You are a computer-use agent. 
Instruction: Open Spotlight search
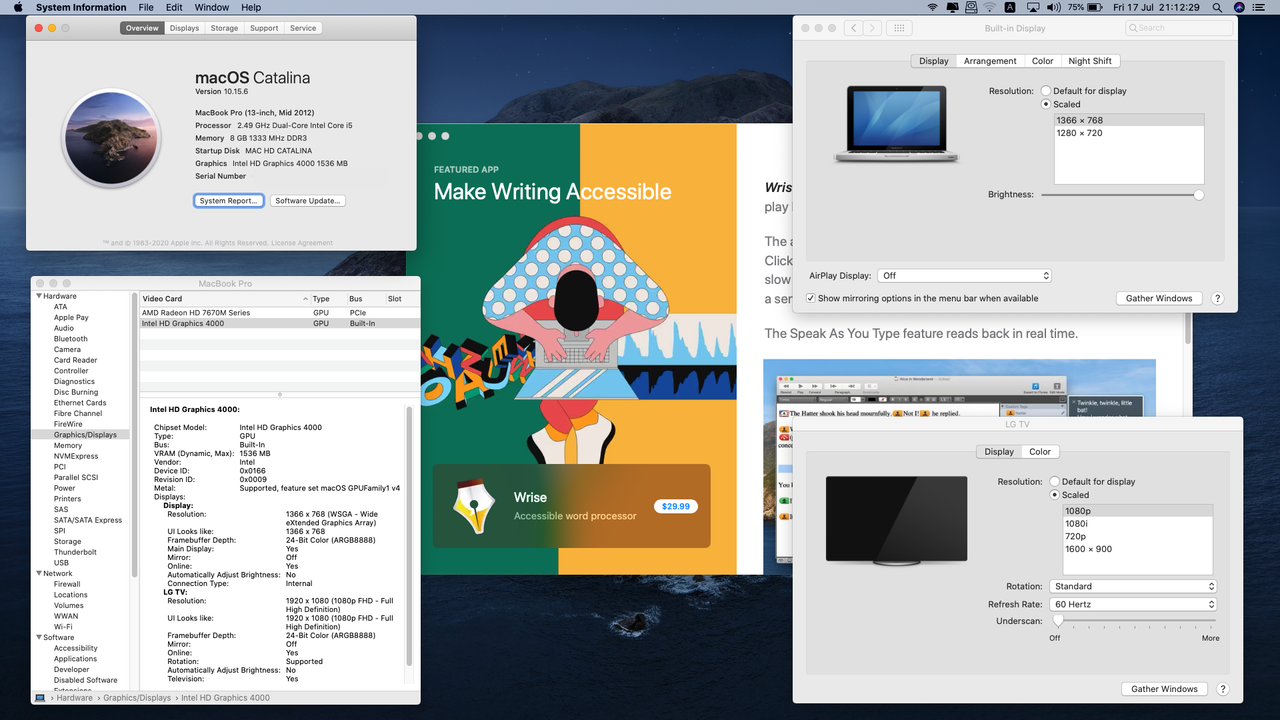1217,7
